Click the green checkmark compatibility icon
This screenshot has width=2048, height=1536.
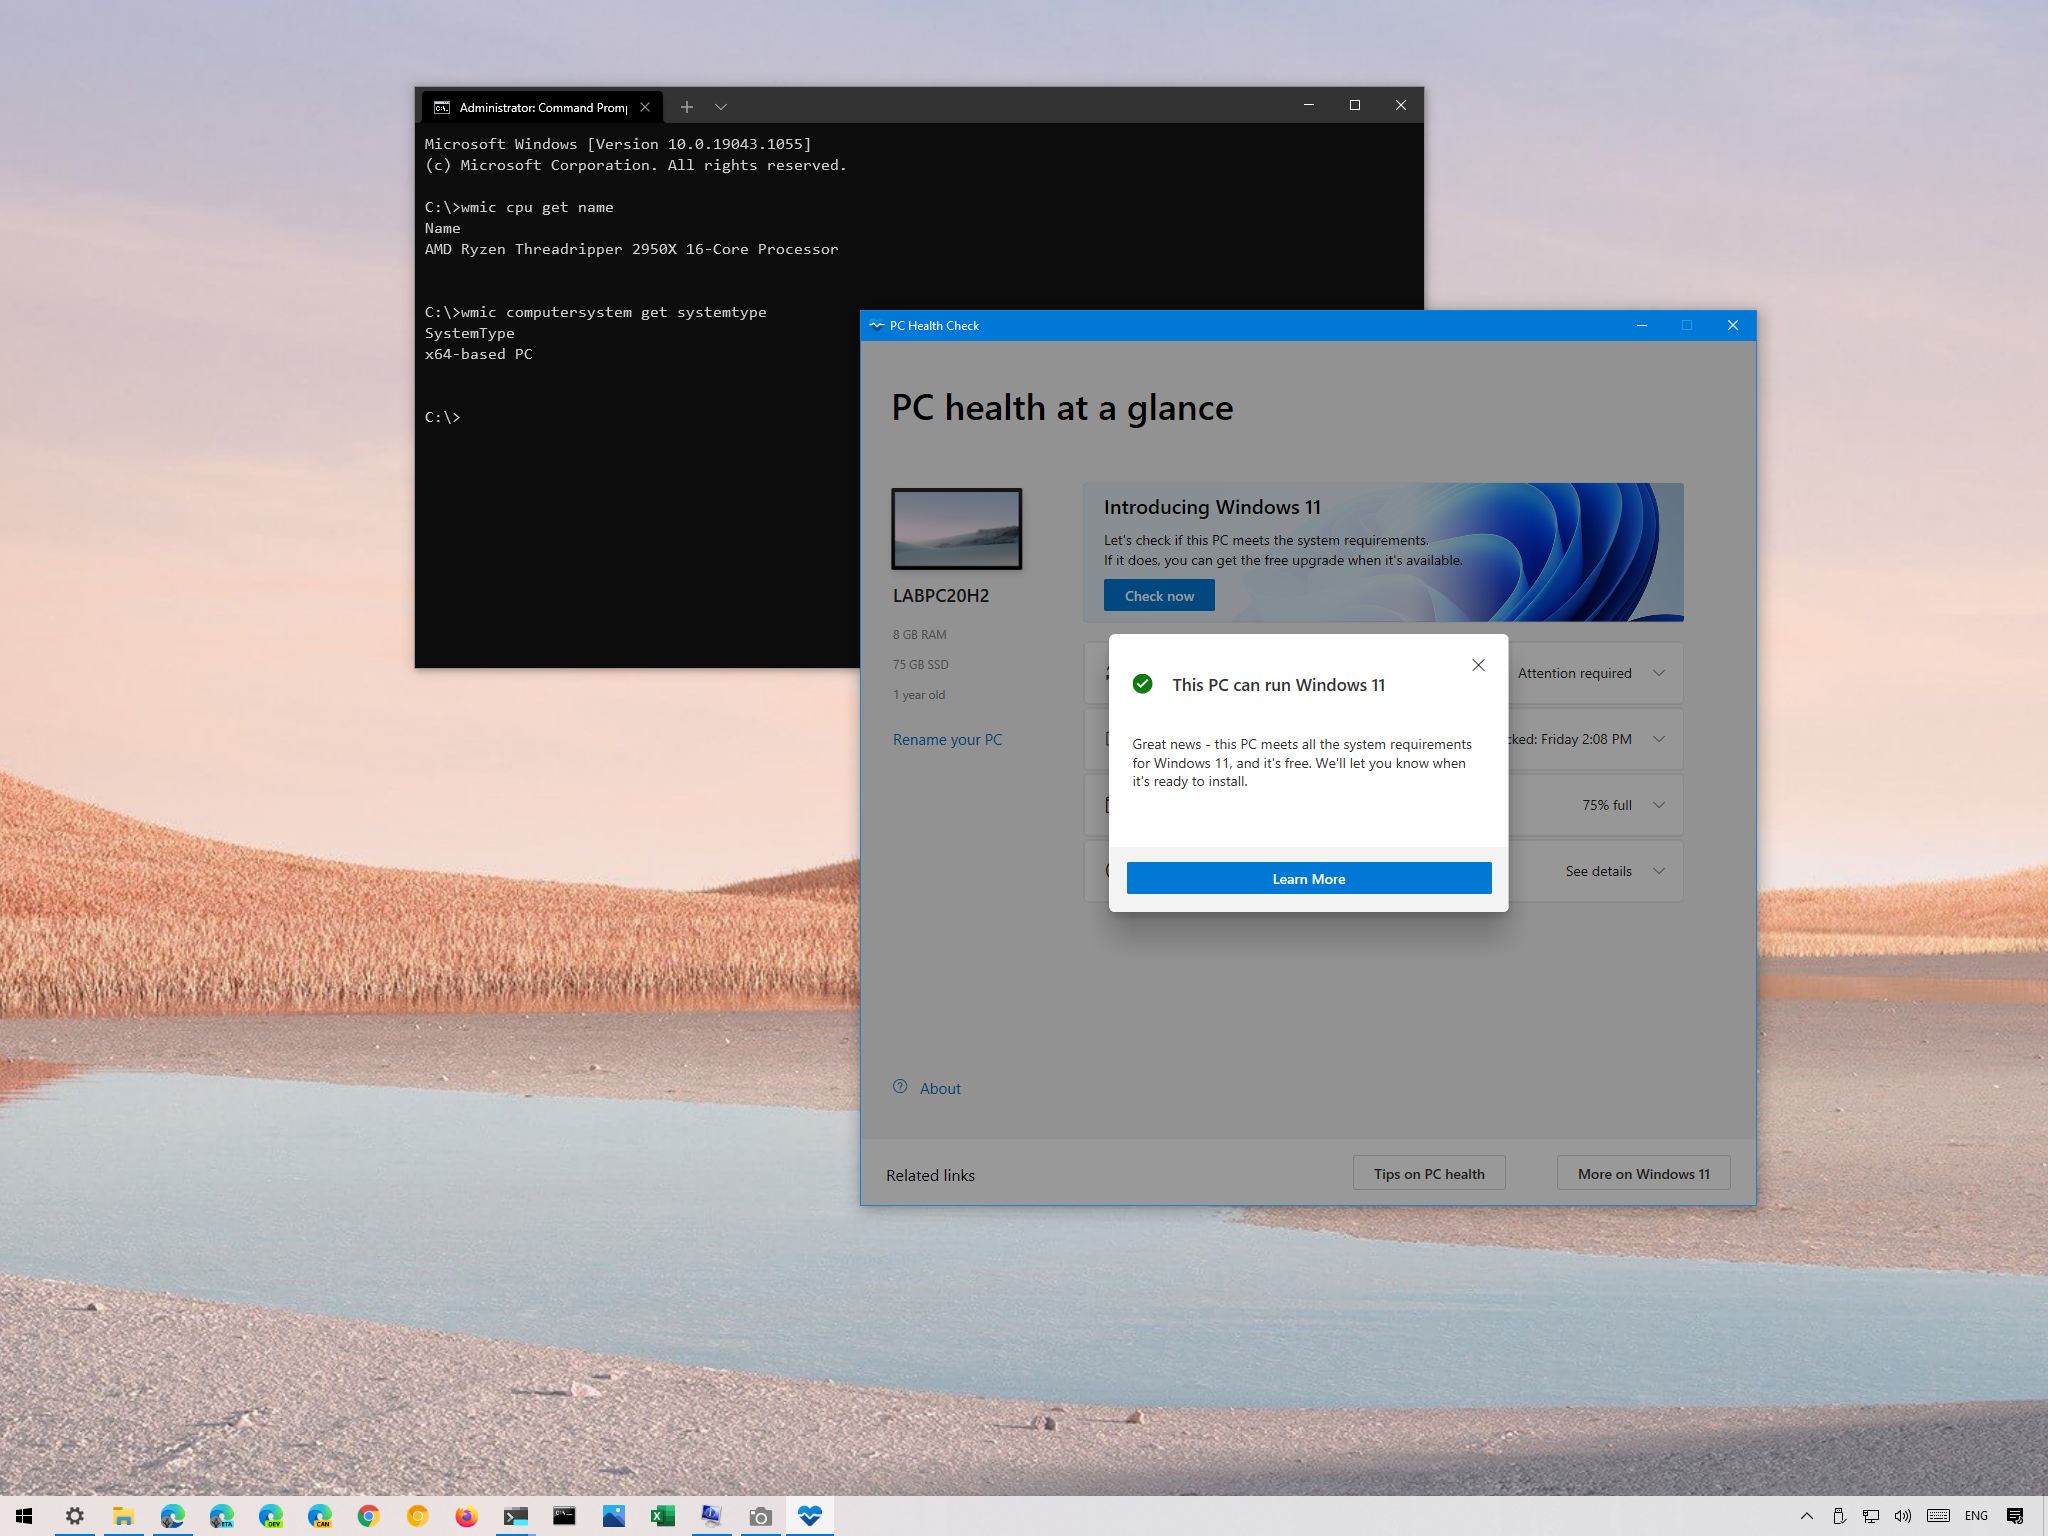[1143, 684]
